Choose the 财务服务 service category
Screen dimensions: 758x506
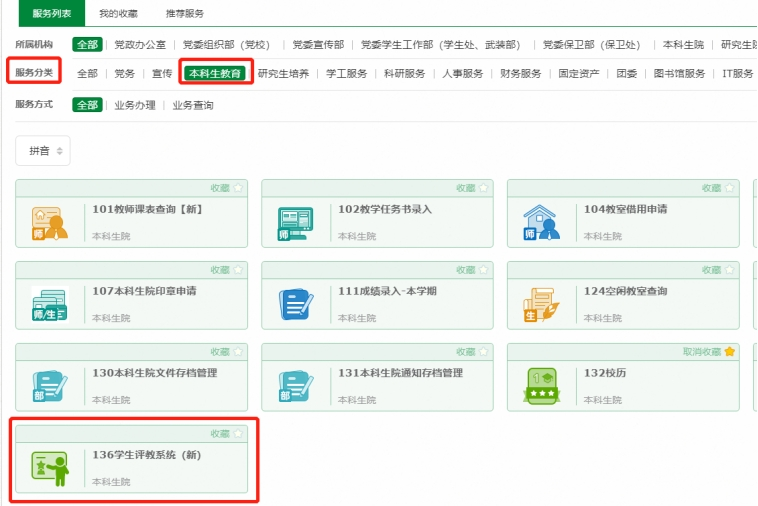point(521,73)
